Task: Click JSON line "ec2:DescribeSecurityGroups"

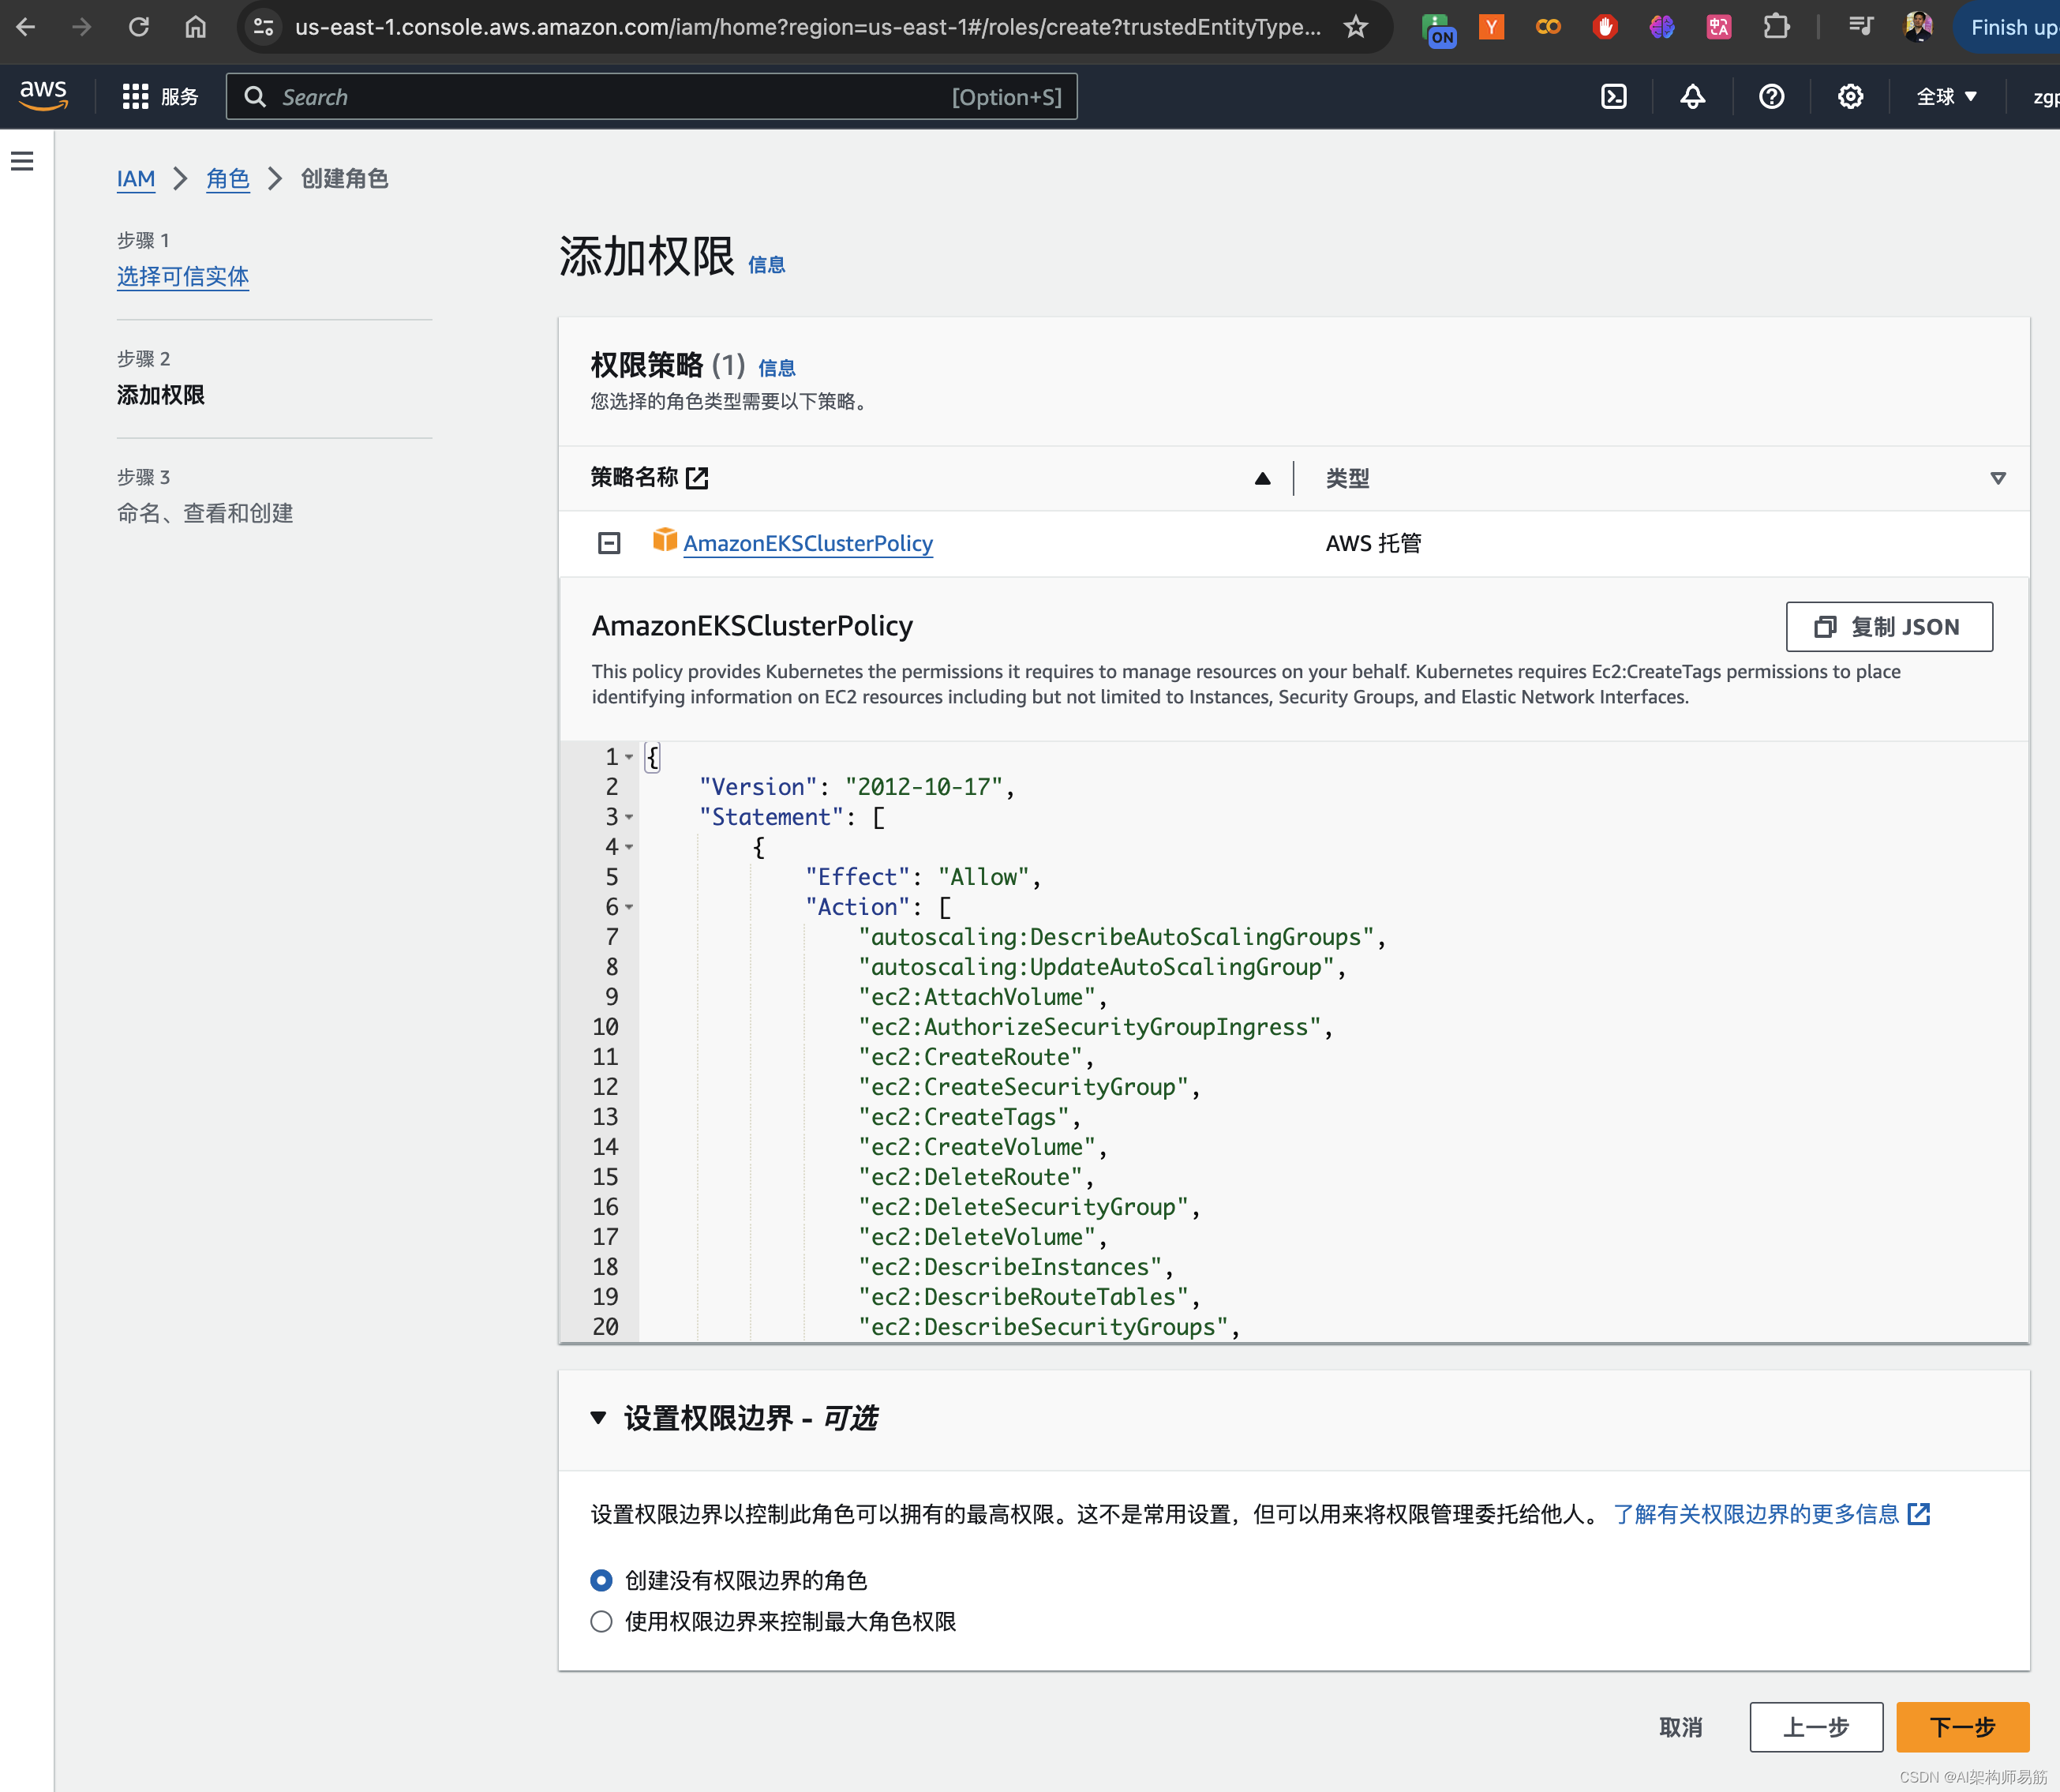Action: (x=1049, y=1327)
